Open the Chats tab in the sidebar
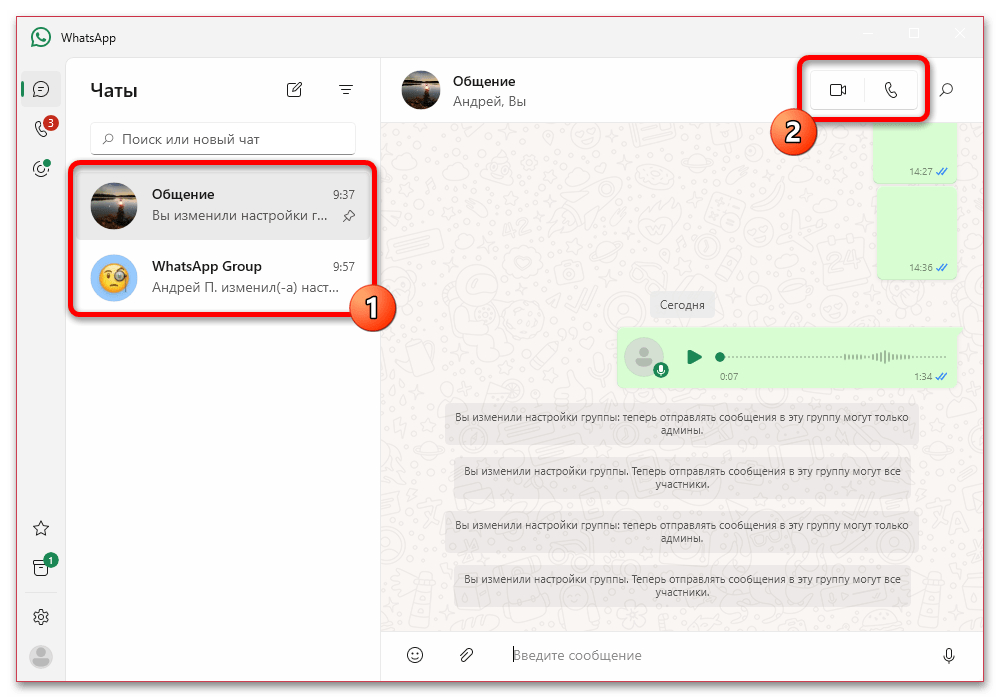 41,89
